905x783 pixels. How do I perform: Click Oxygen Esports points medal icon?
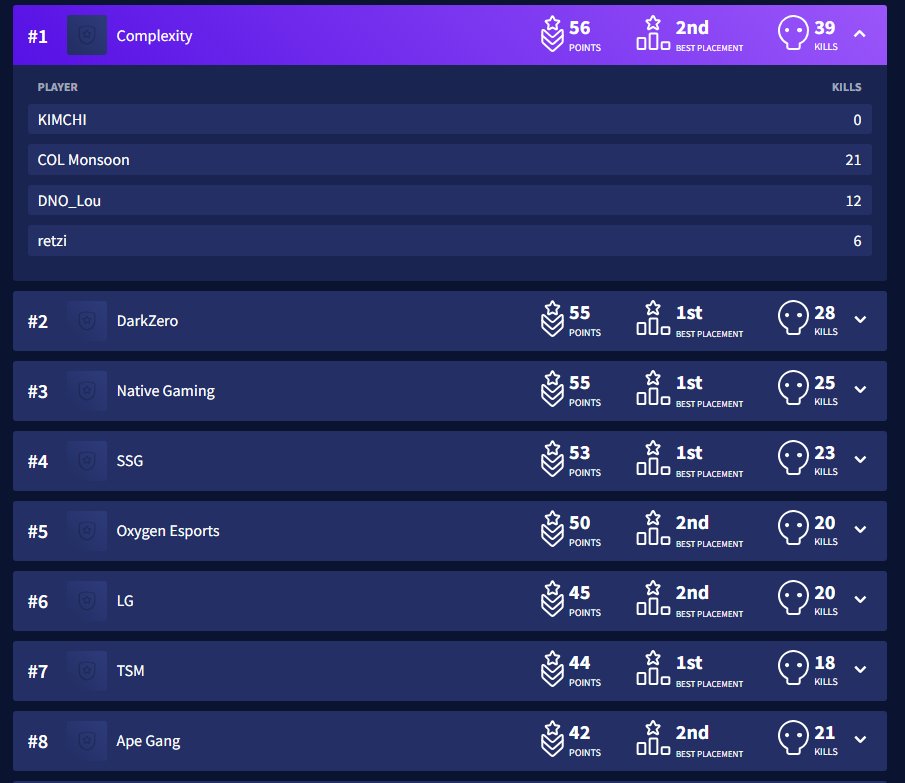pos(552,529)
